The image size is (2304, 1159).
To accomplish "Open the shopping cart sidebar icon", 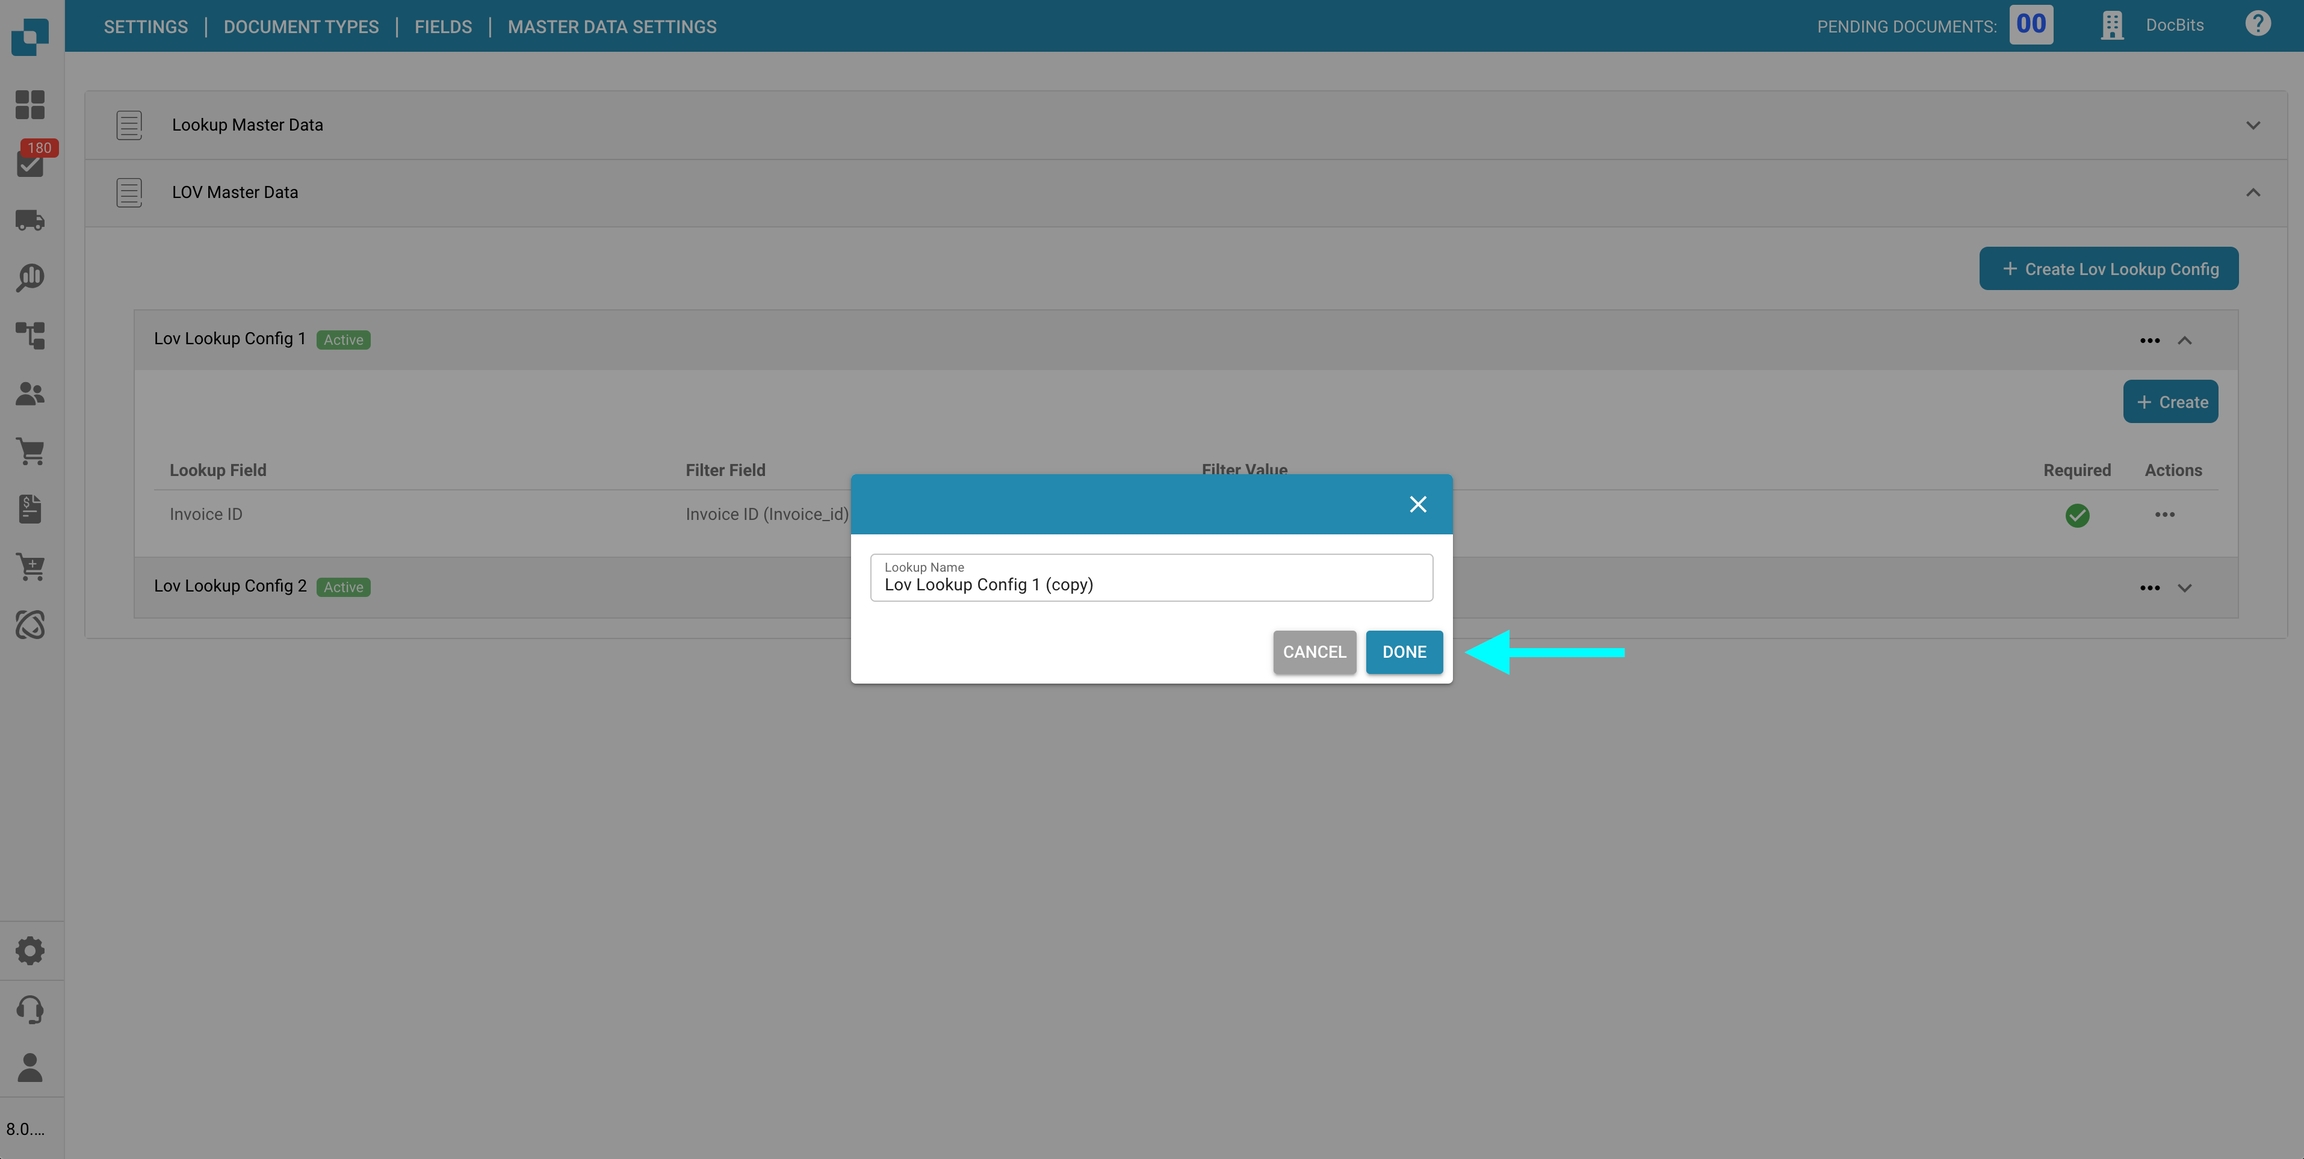I will point(30,452).
